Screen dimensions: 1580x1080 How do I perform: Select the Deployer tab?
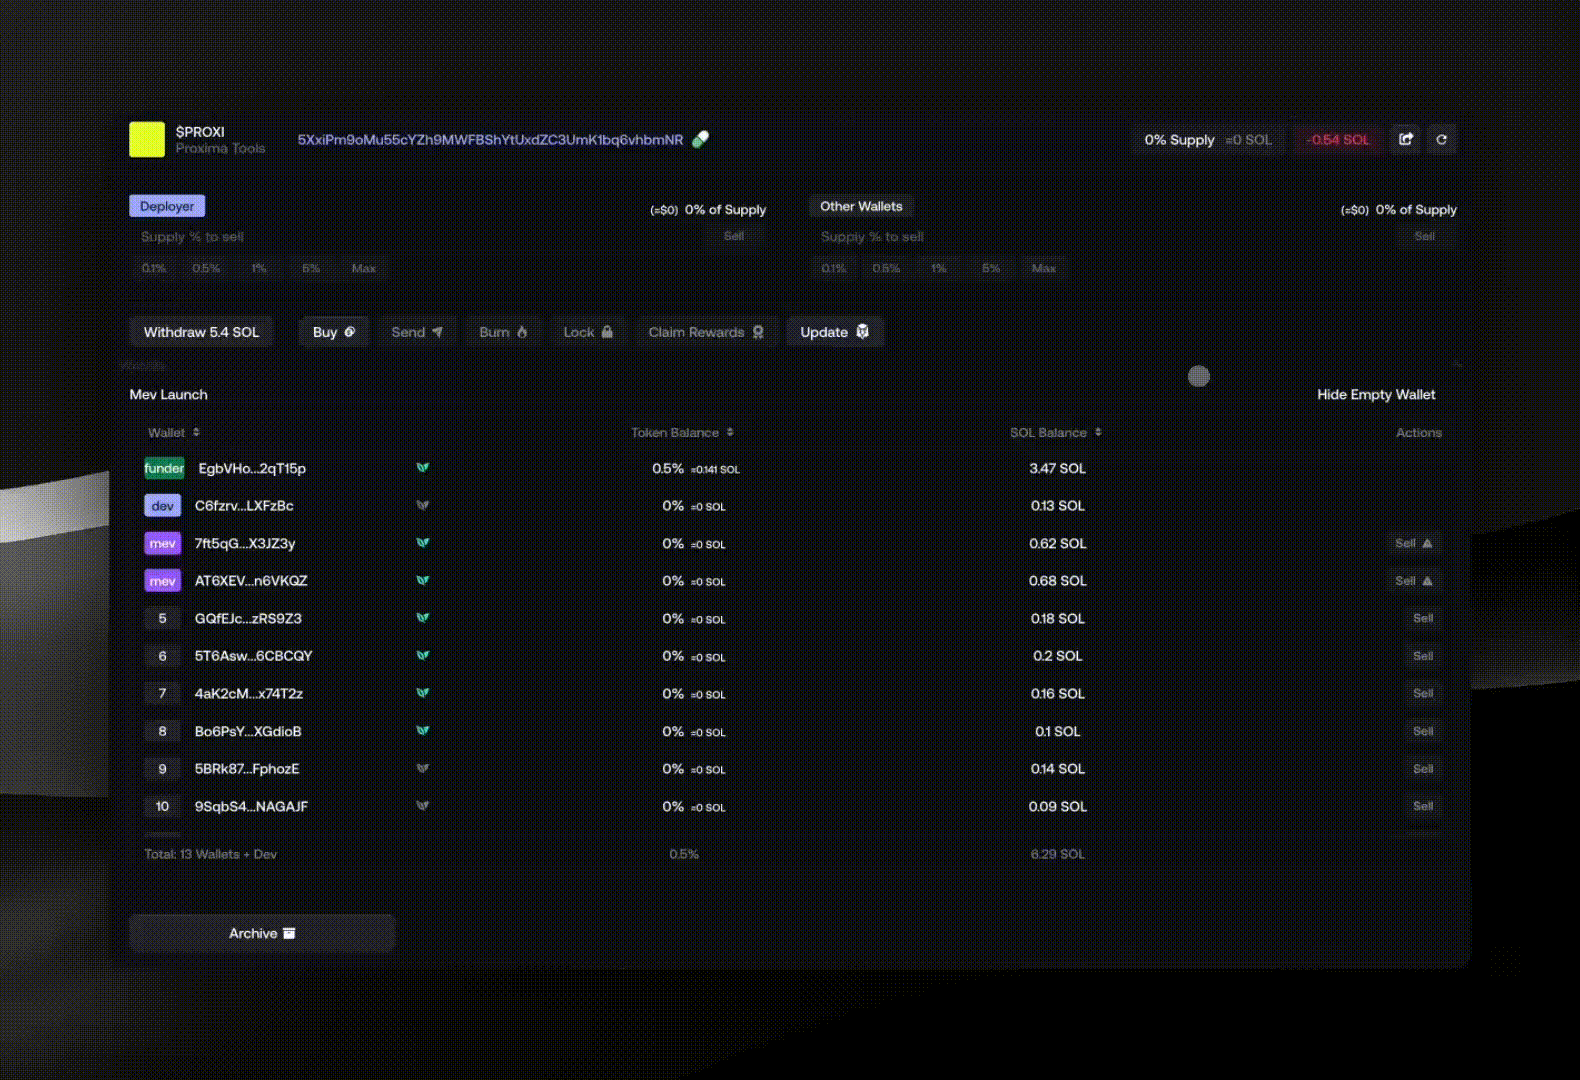click(167, 206)
